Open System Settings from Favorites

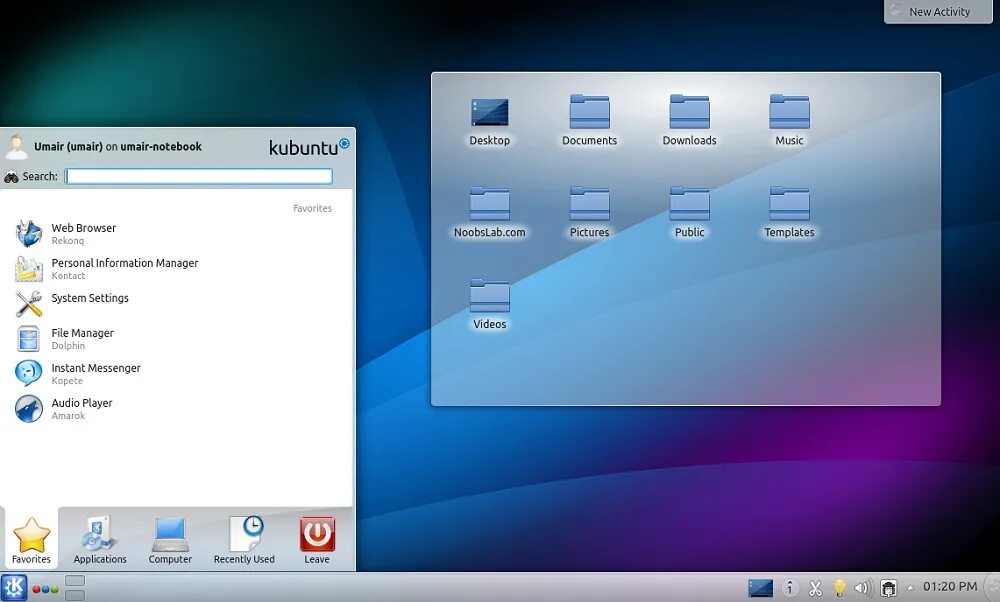[x=175, y=304]
